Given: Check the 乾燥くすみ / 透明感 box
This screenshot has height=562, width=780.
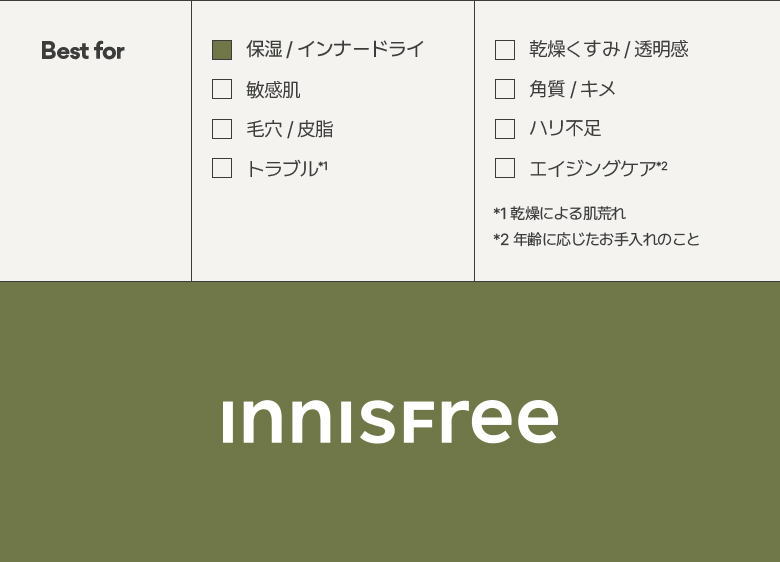Looking at the screenshot, I should pos(505,50).
